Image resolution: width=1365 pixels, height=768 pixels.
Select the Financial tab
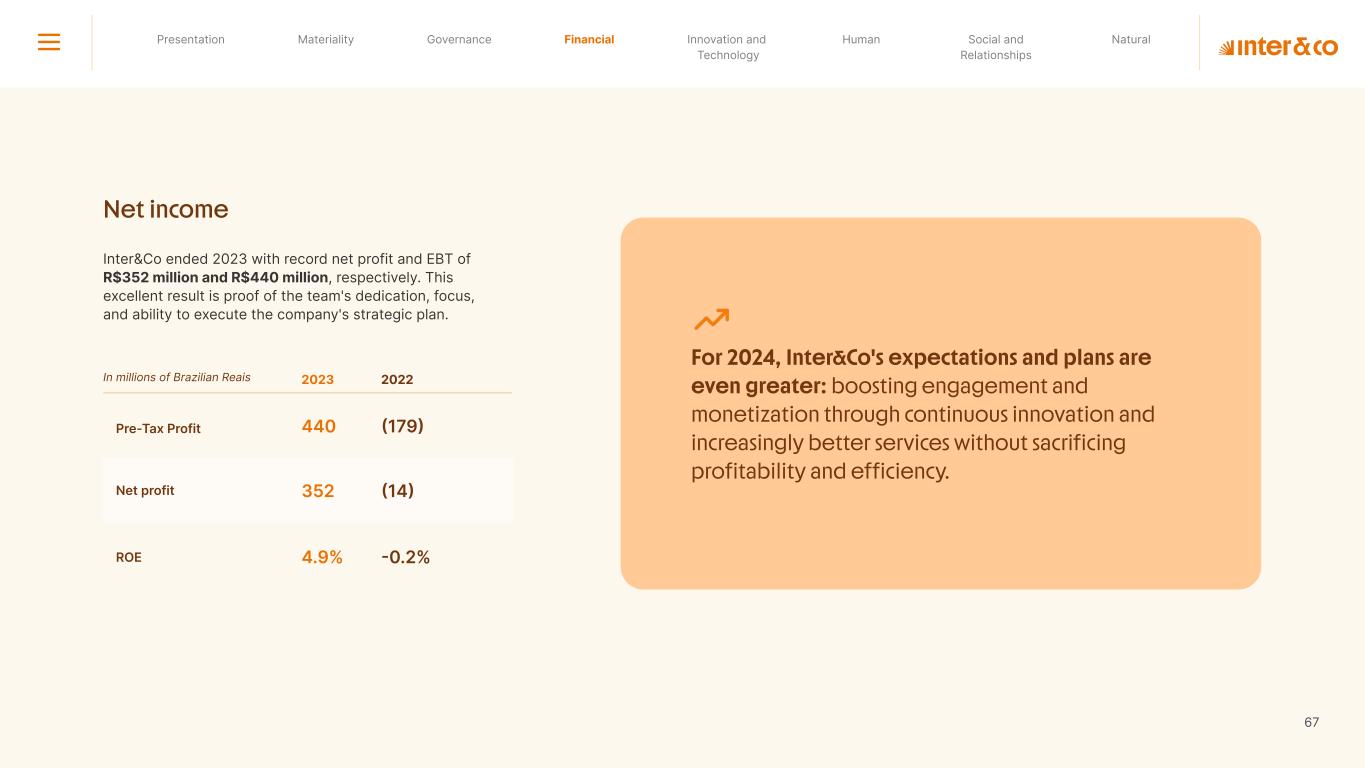[x=589, y=40]
